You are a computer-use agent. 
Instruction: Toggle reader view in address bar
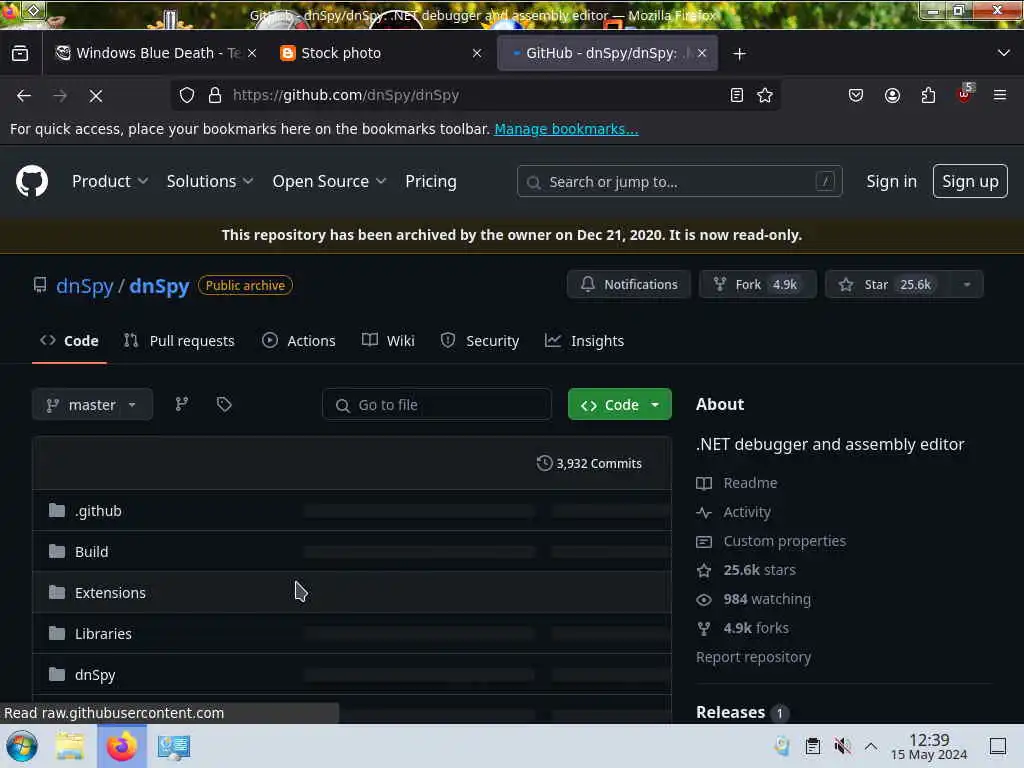click(x=737, y=95)
